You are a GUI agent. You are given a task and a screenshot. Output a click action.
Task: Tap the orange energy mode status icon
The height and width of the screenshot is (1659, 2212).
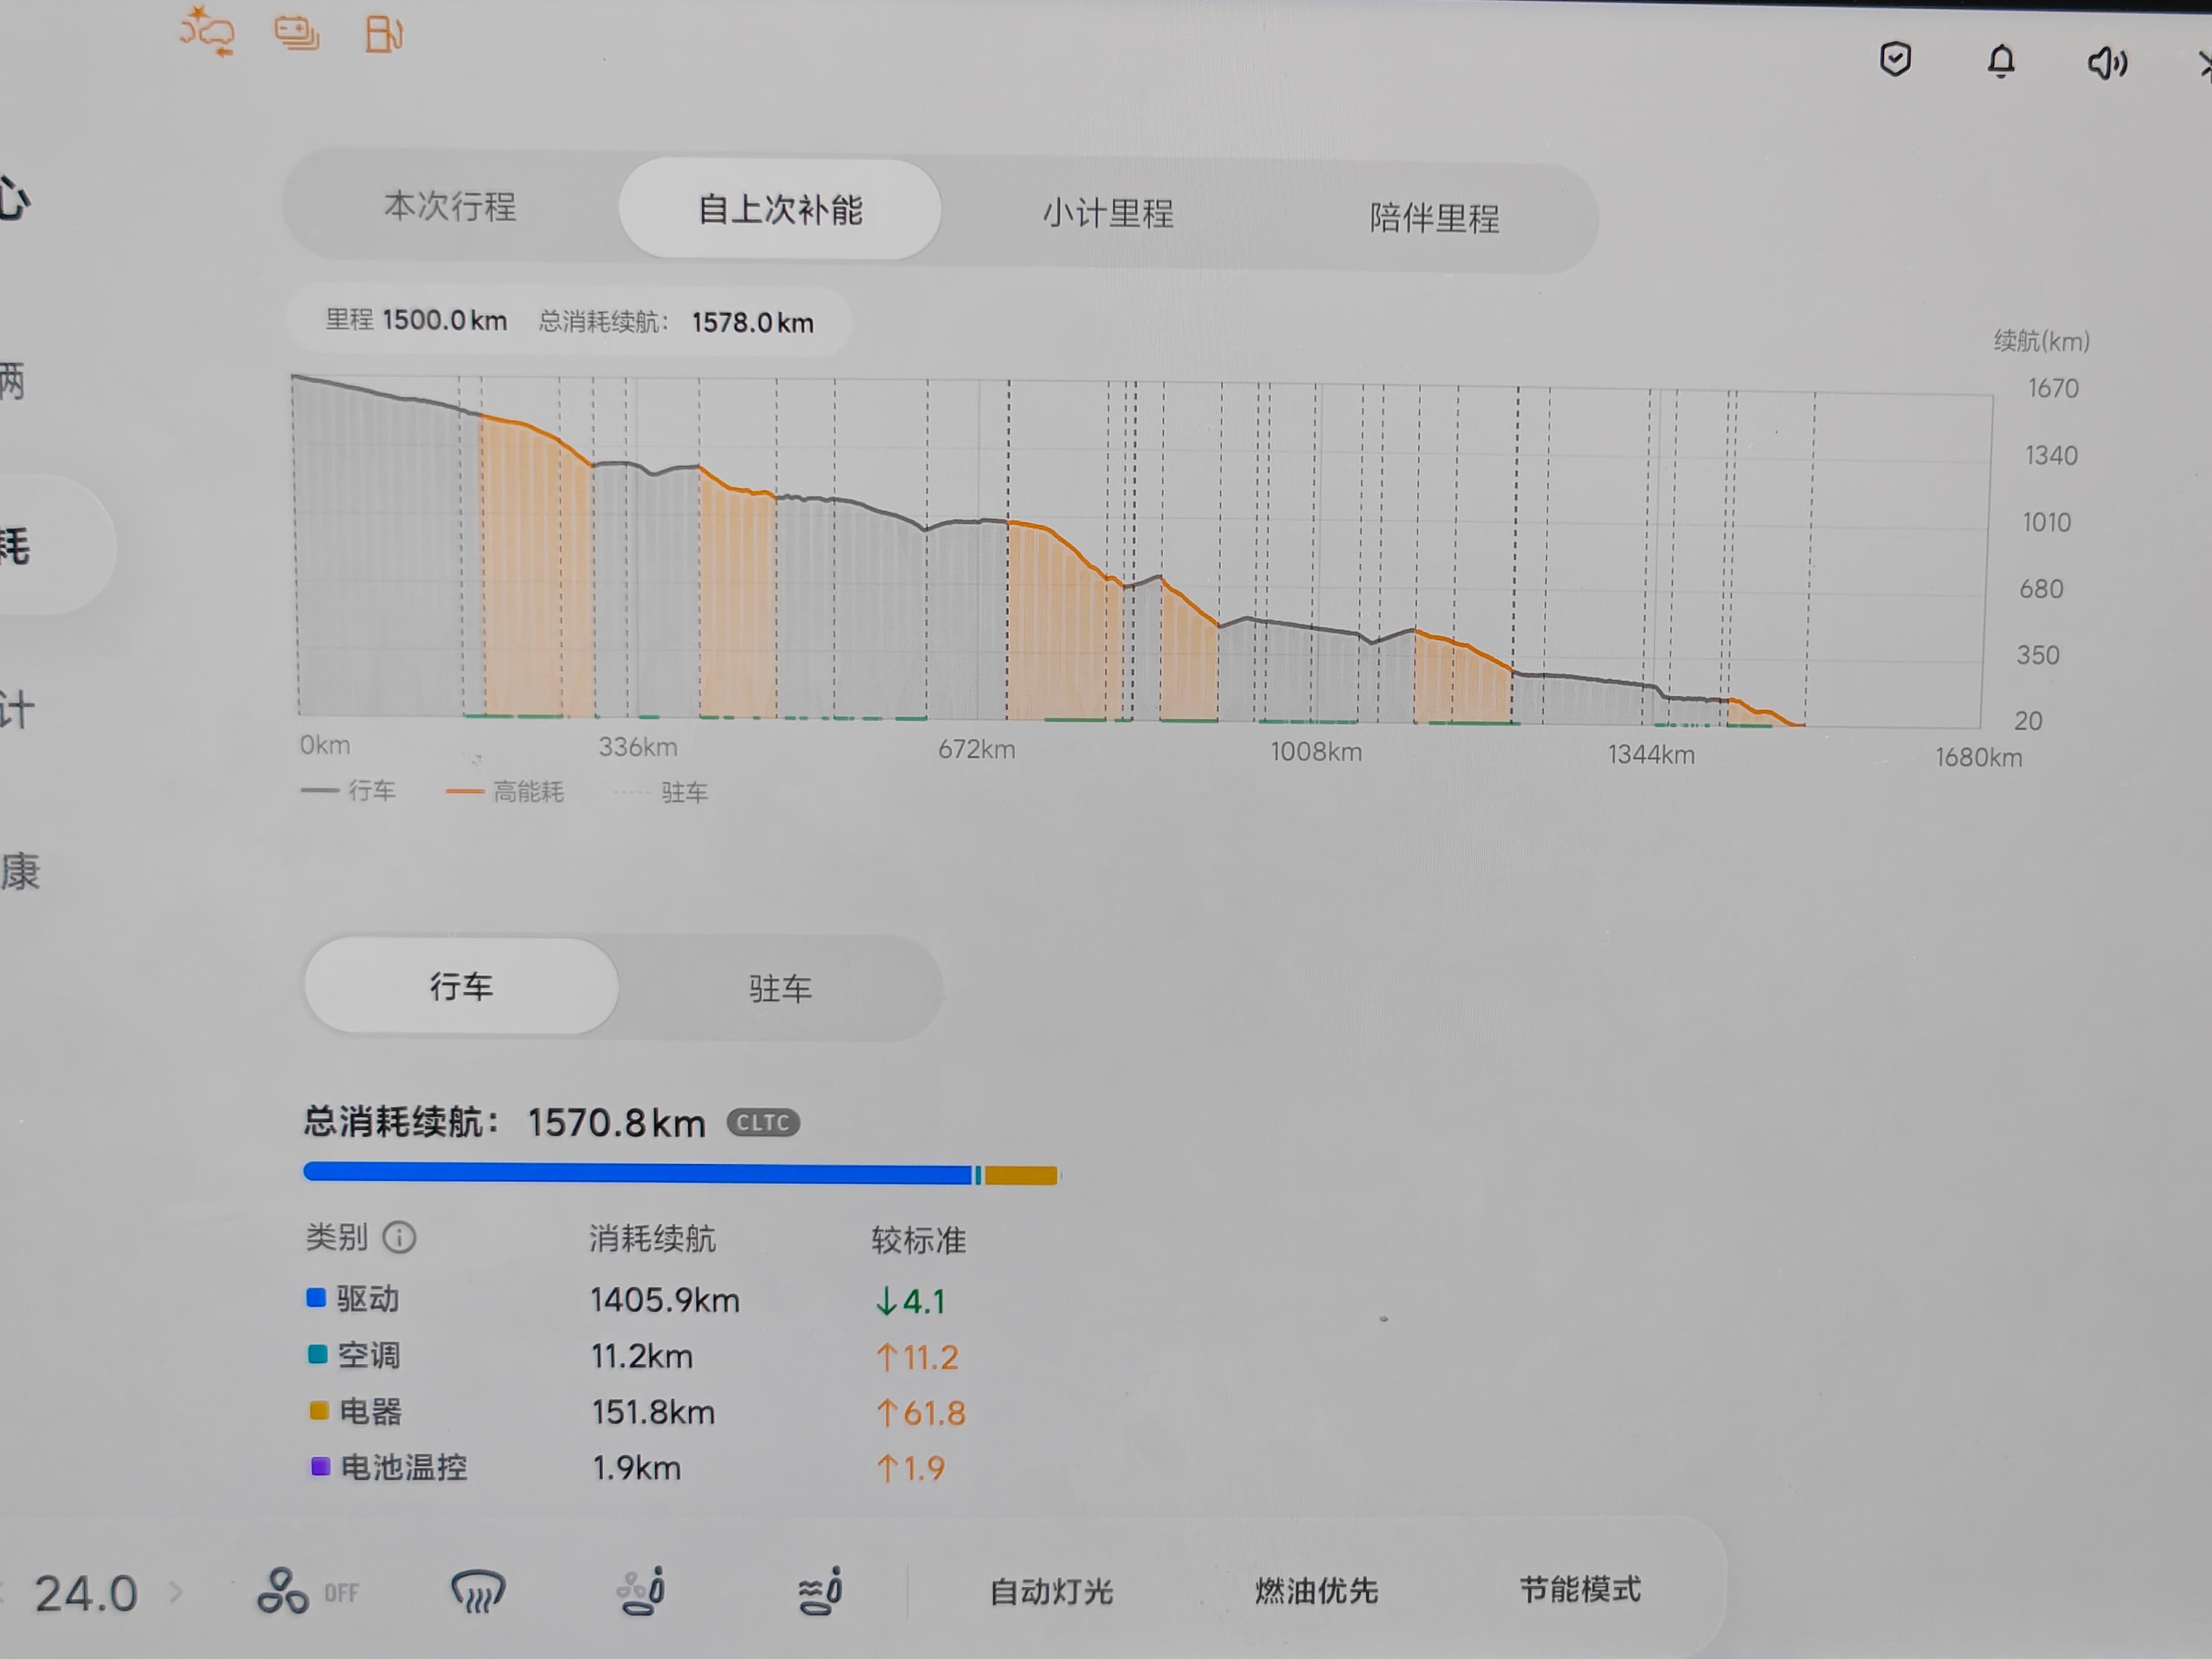pos(207,31)
